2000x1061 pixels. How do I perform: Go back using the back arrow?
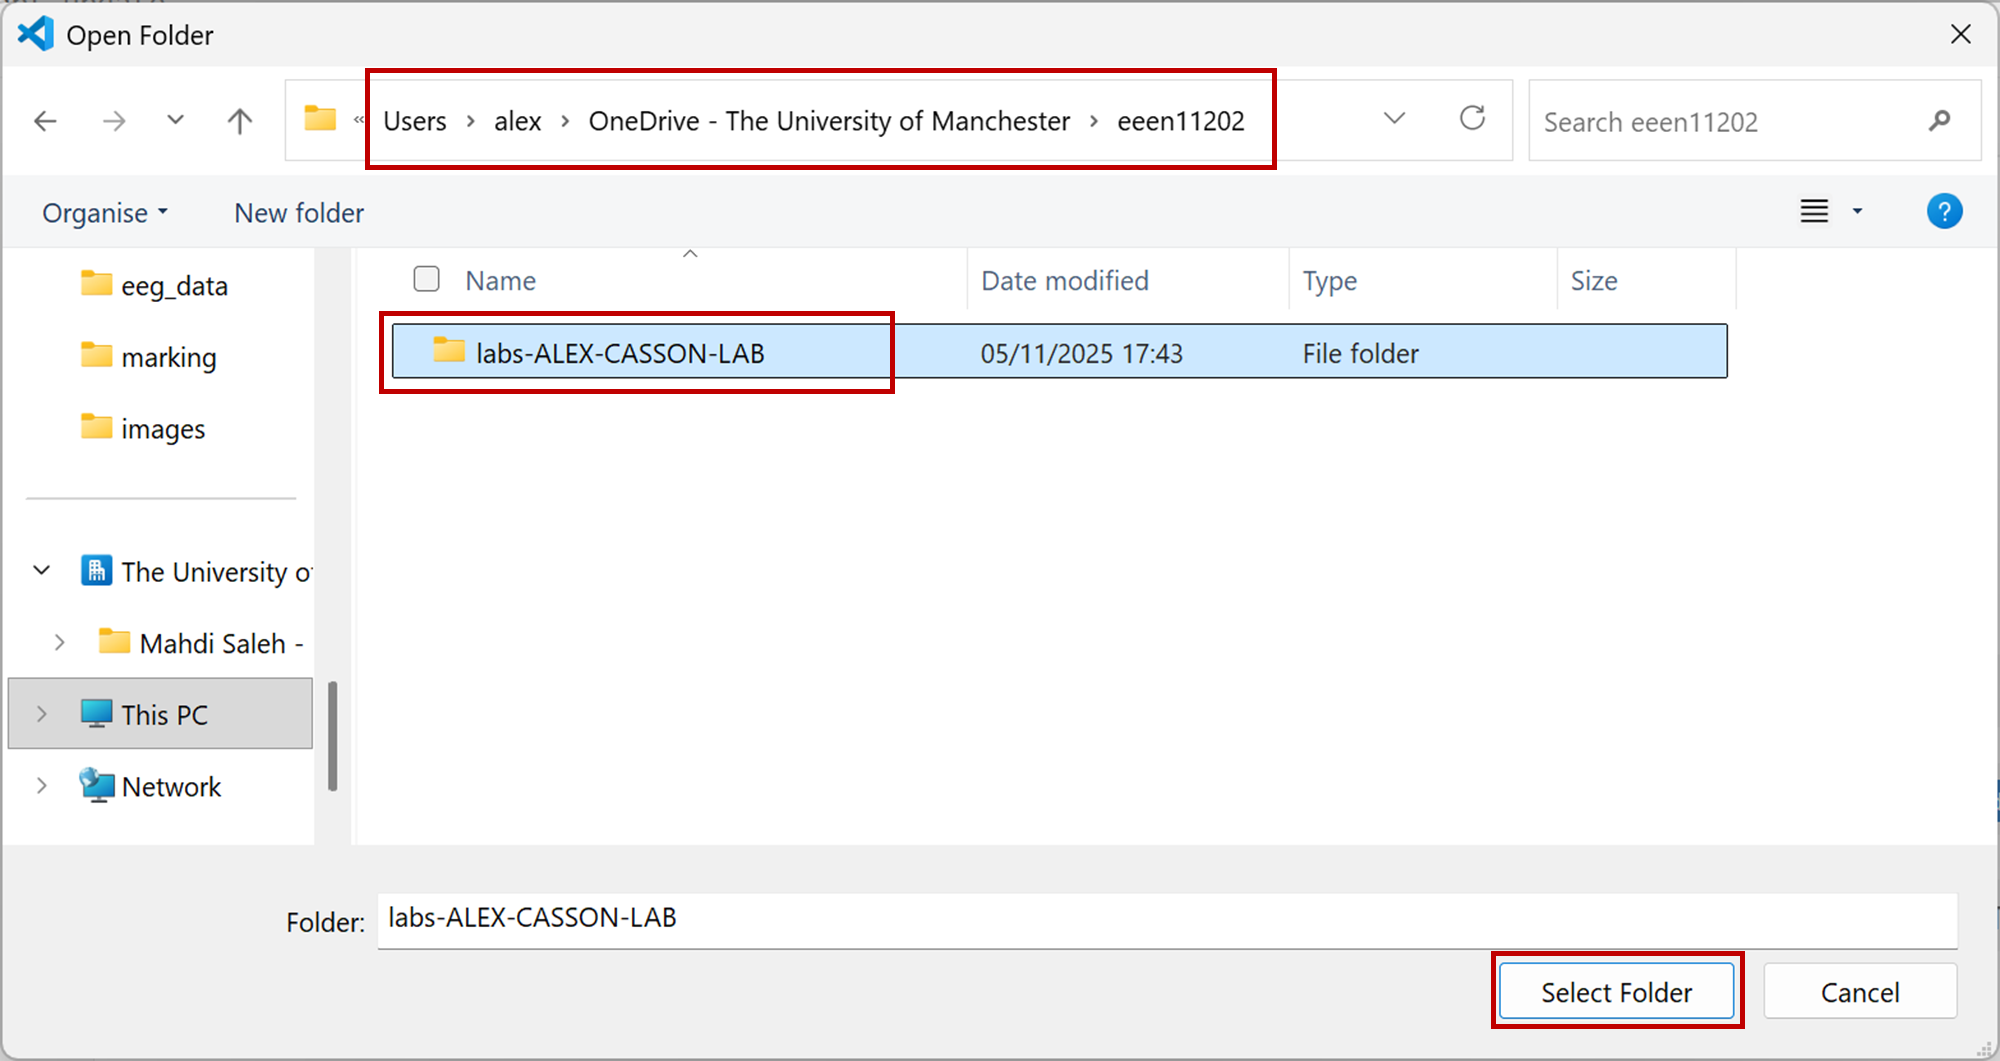(45, 121)
